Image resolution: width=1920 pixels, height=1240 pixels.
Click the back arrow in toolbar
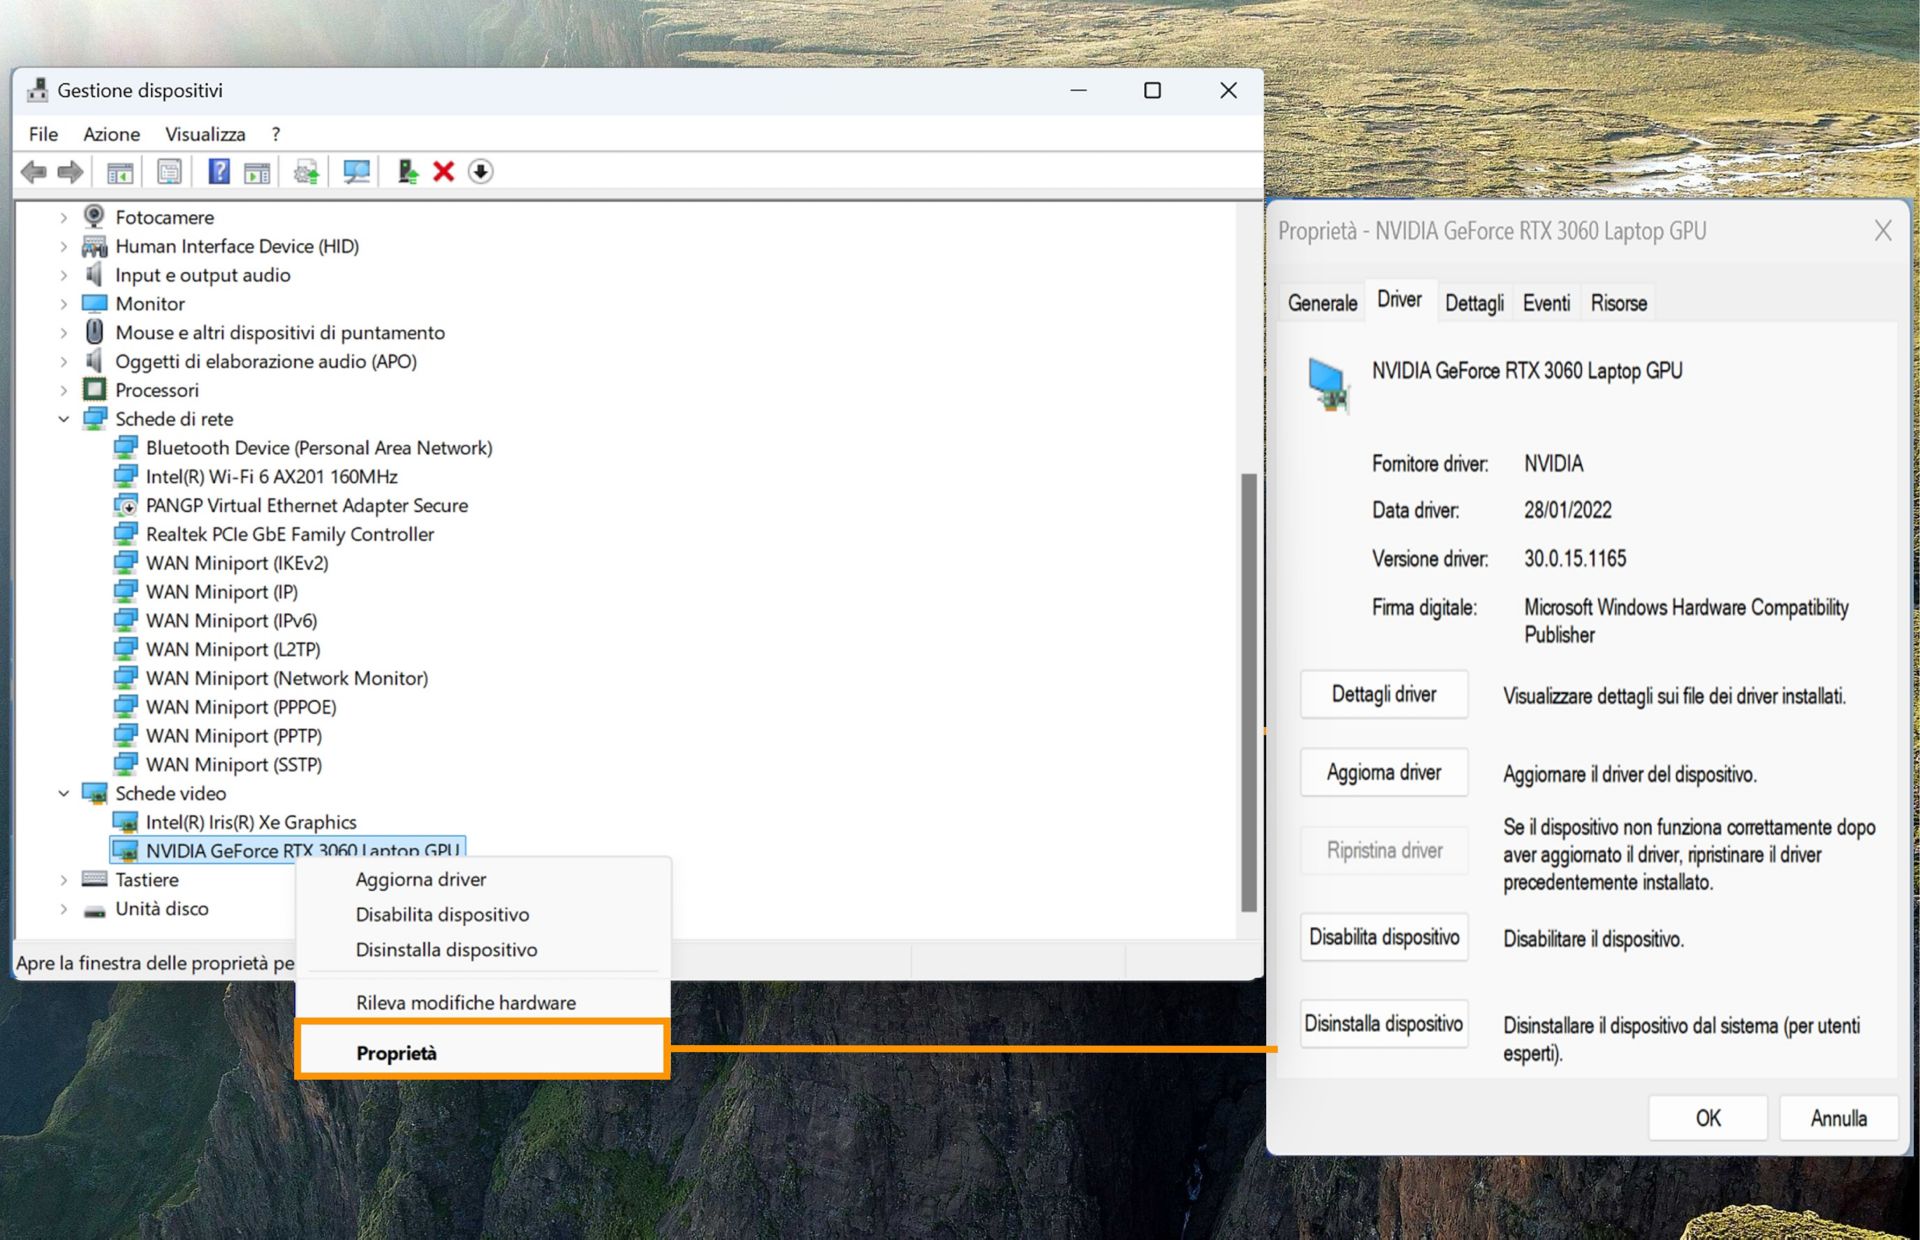pos(34,172)
